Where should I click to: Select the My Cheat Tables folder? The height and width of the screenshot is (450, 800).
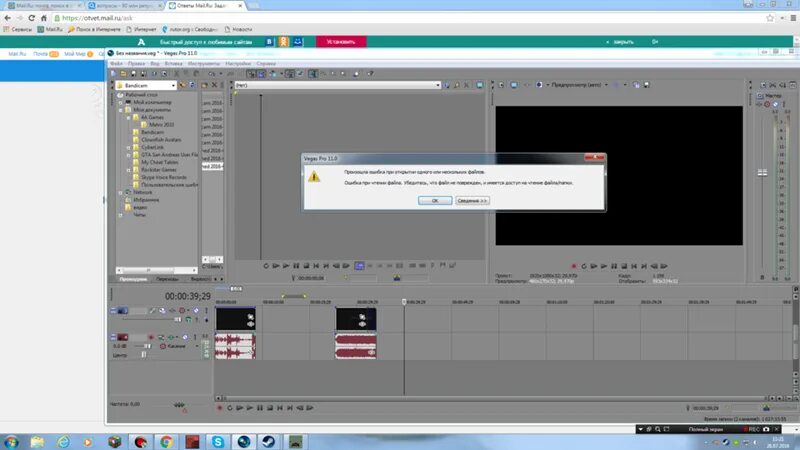[160, 162]
